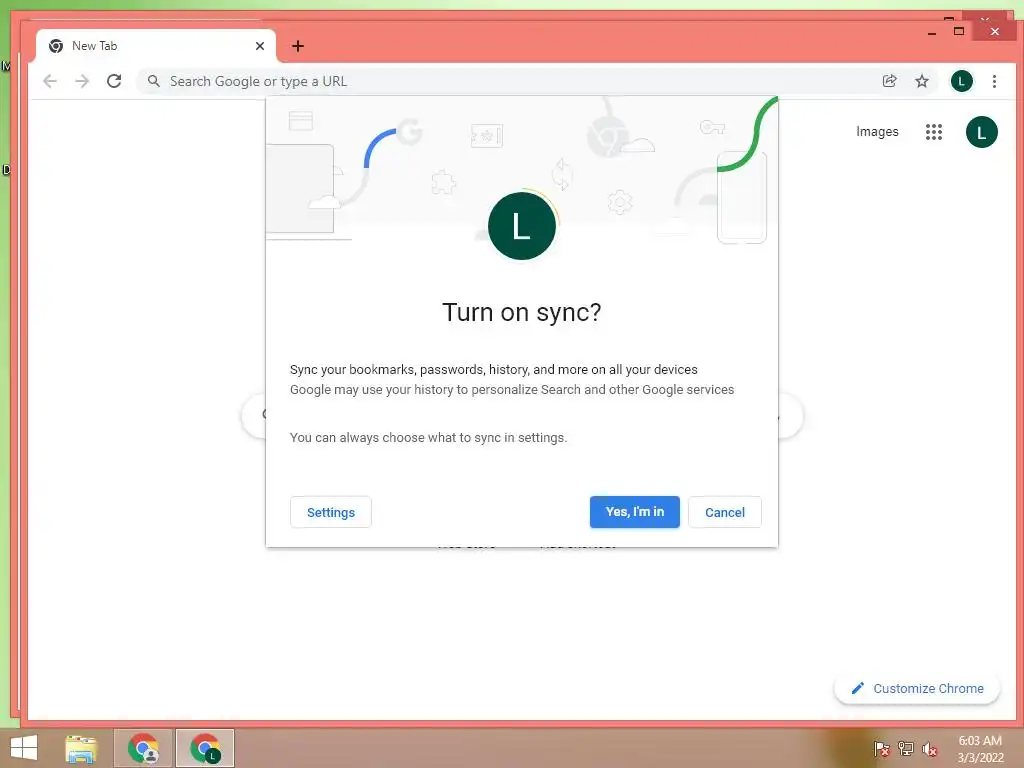This screenshot has height=768, width=1024.
Task: Open File Explorer from the taskbar
Action: (x=81, y=748)
